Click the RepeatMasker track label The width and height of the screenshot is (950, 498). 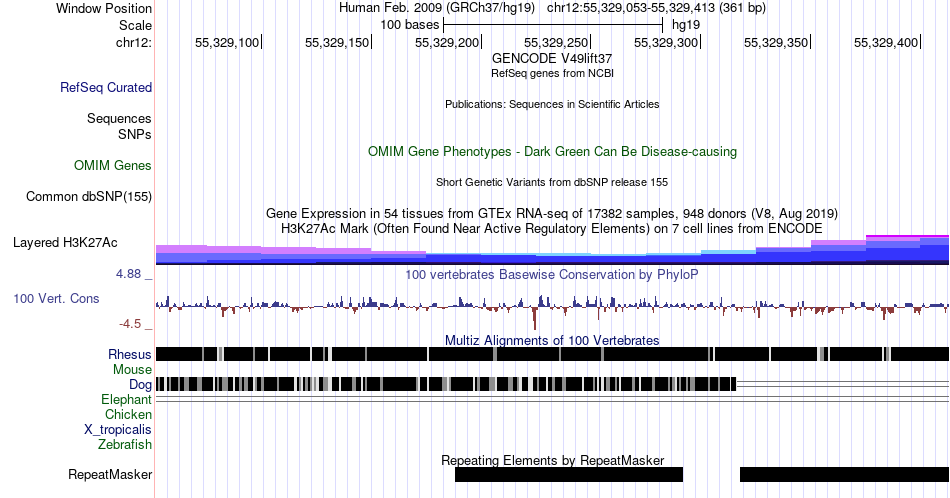(110, 474)
